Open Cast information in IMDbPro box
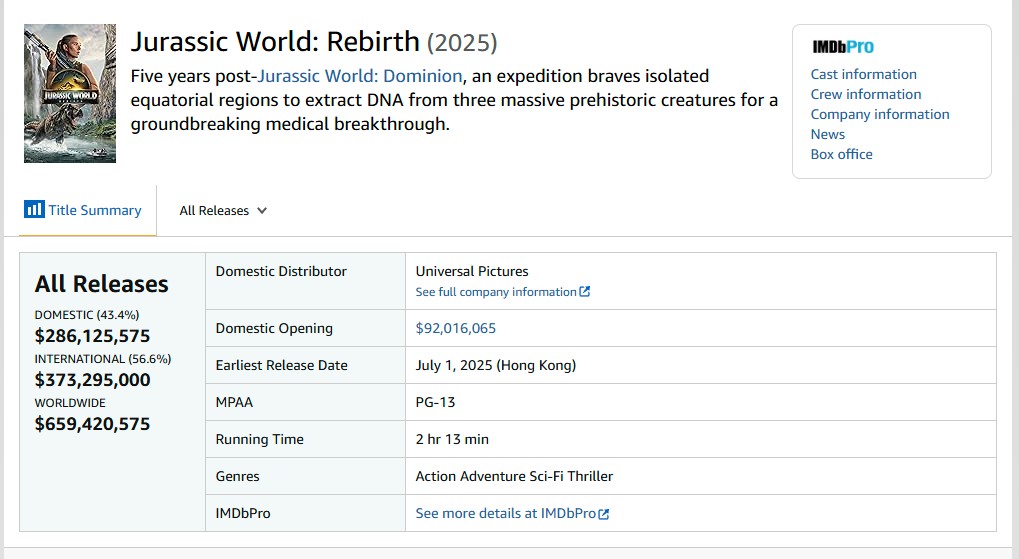Screen dimensions: 1019x559 863,74
